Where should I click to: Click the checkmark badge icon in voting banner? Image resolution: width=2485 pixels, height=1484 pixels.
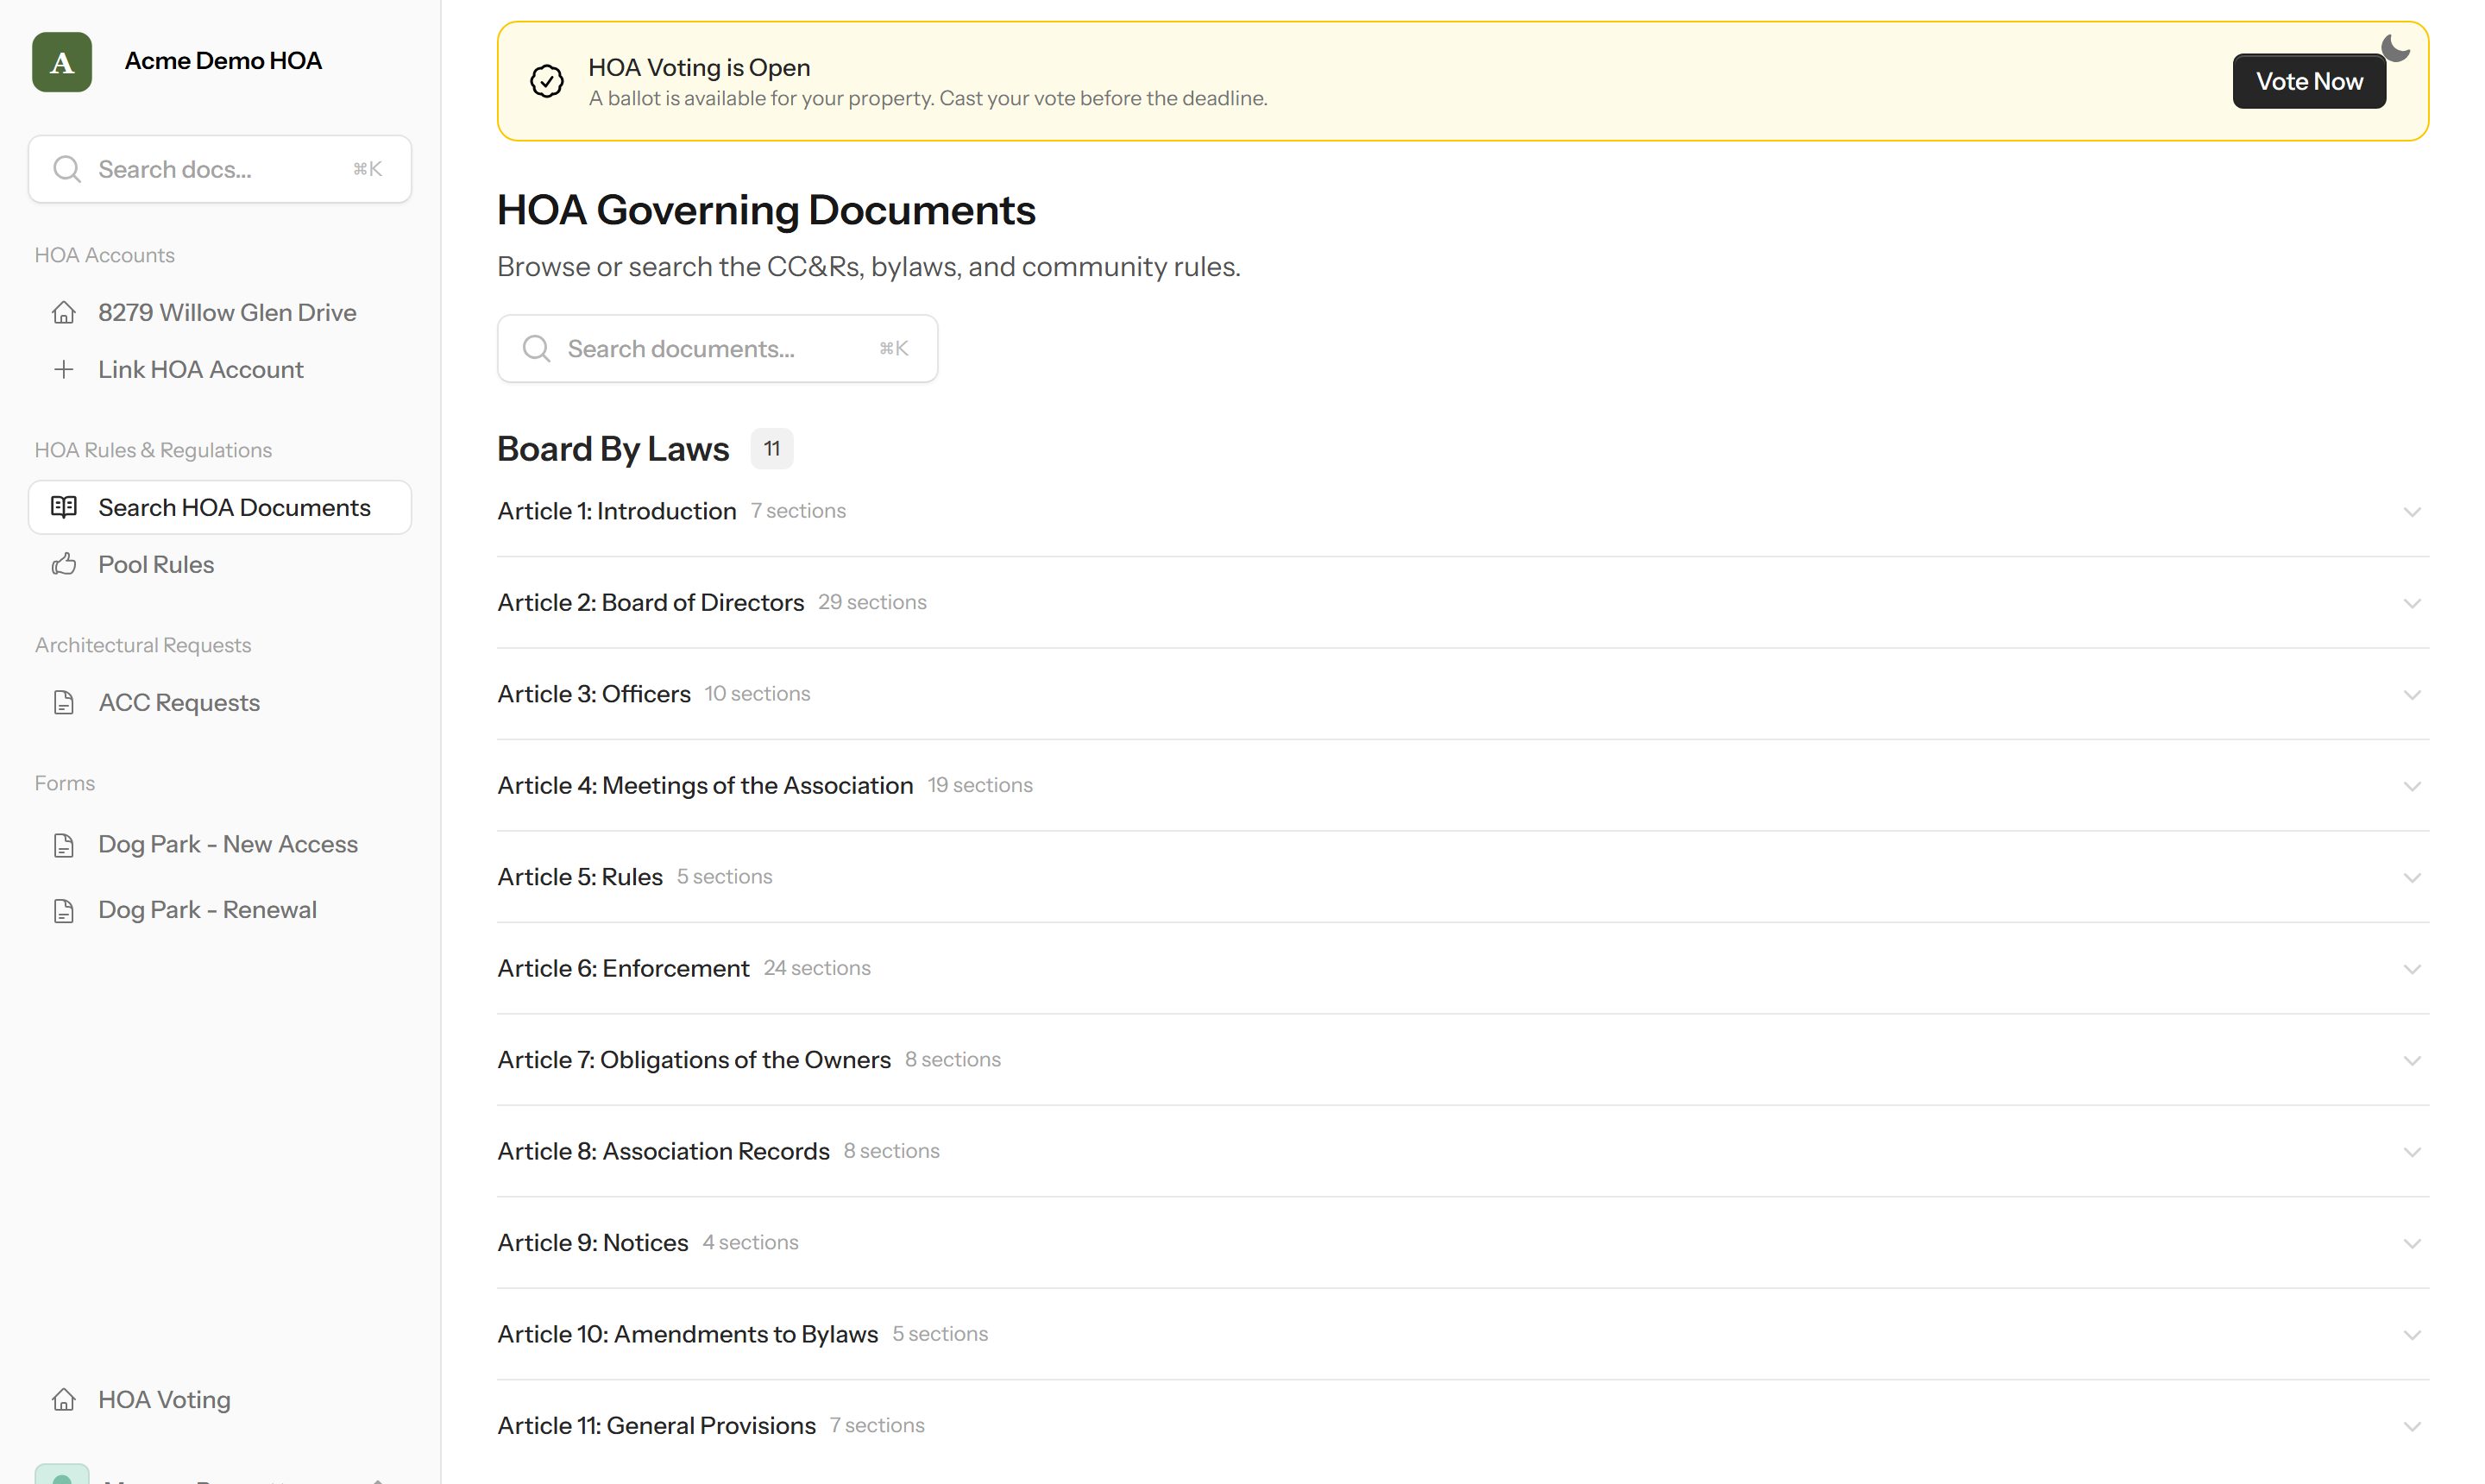[x=547, y=81]
